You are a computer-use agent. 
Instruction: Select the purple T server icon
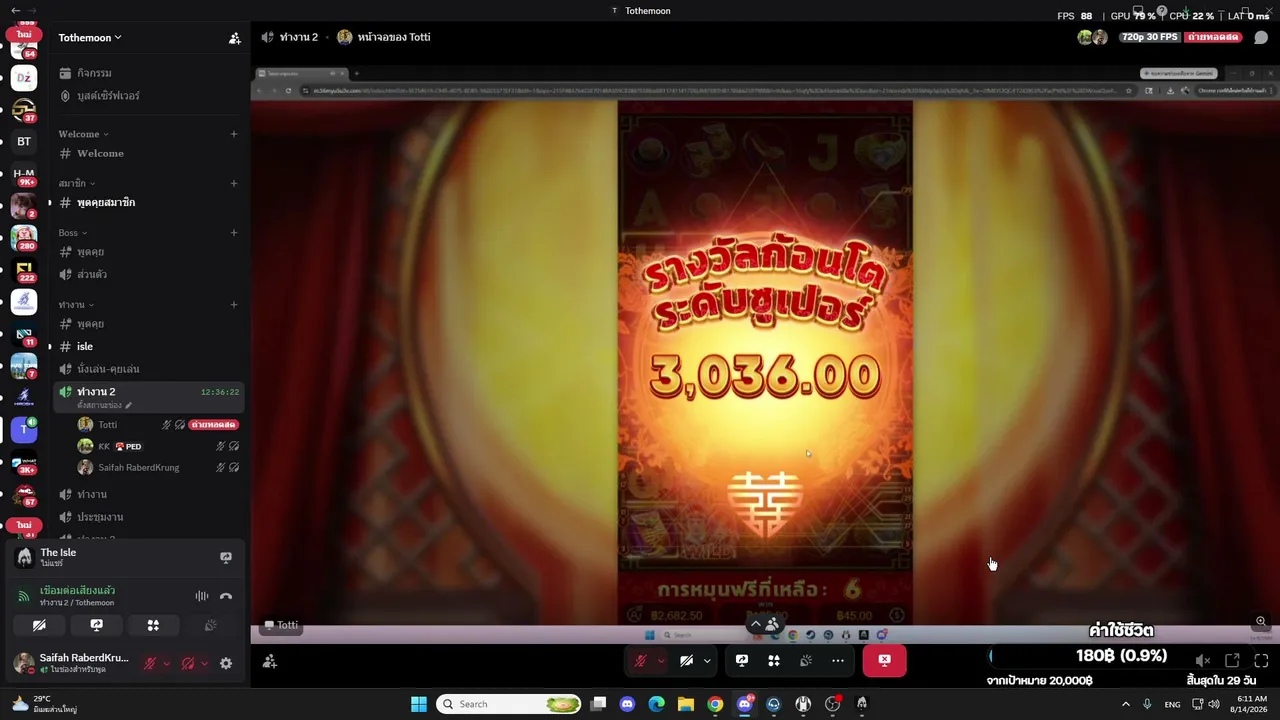(24, 429)
